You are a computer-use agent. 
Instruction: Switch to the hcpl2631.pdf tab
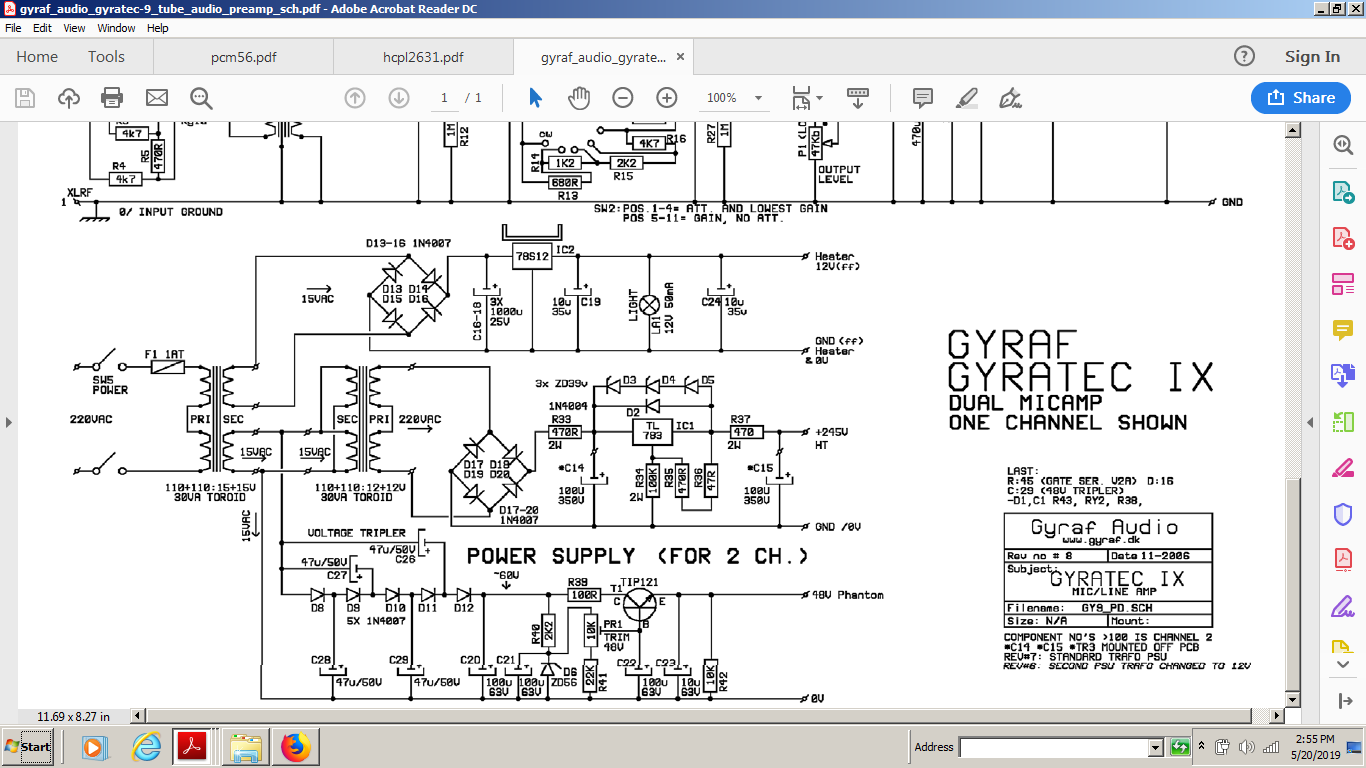tap(423, 57)
